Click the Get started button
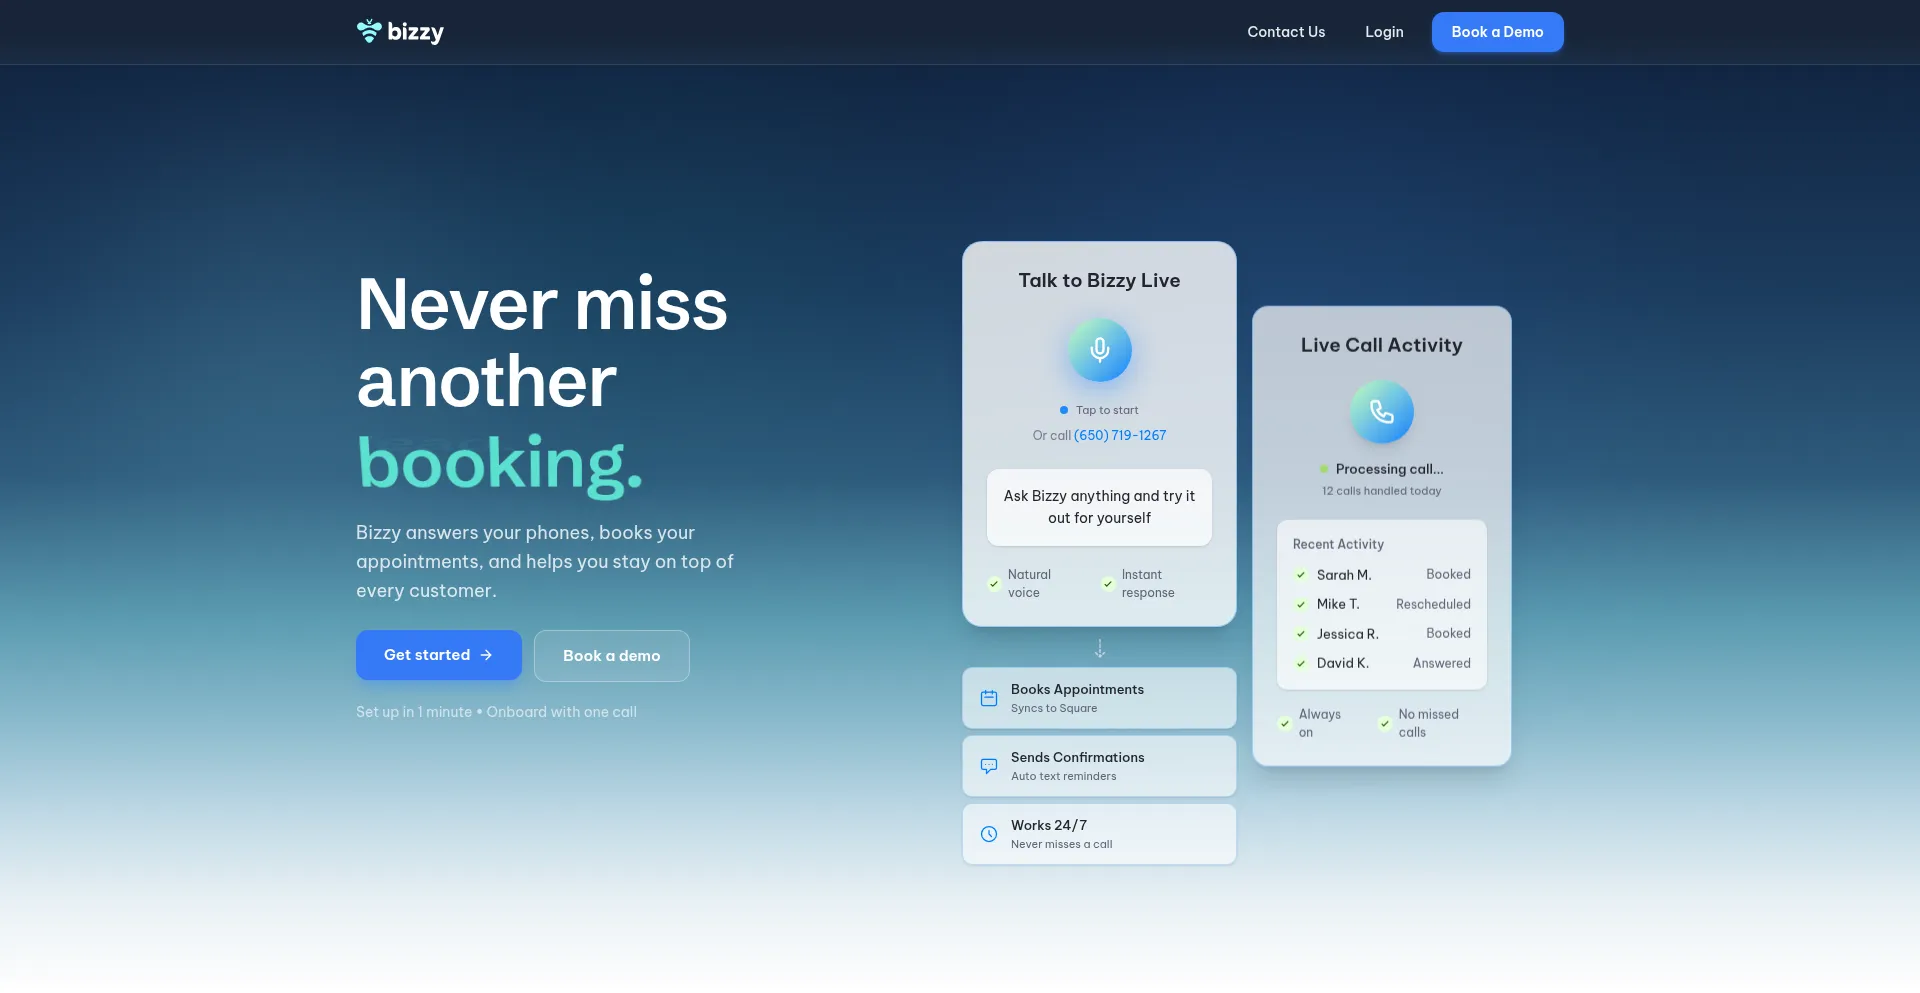Screen dimensions: 1920x993 pyautogui.click(x=438, y=655)
